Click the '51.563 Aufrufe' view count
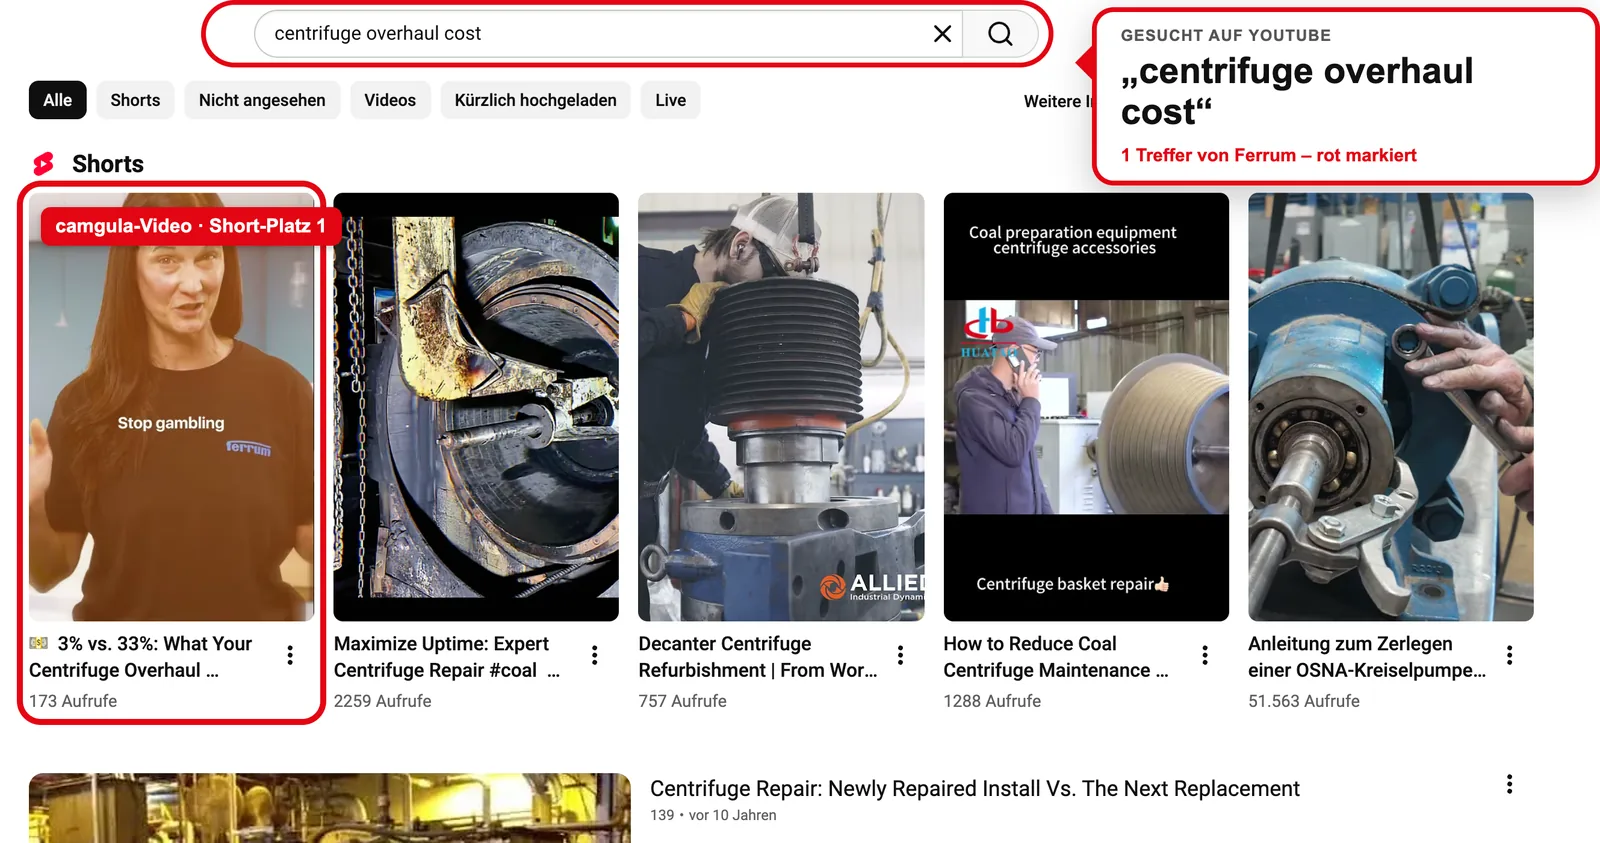Screen dimensions: 1600x843 click(1304, 701)
